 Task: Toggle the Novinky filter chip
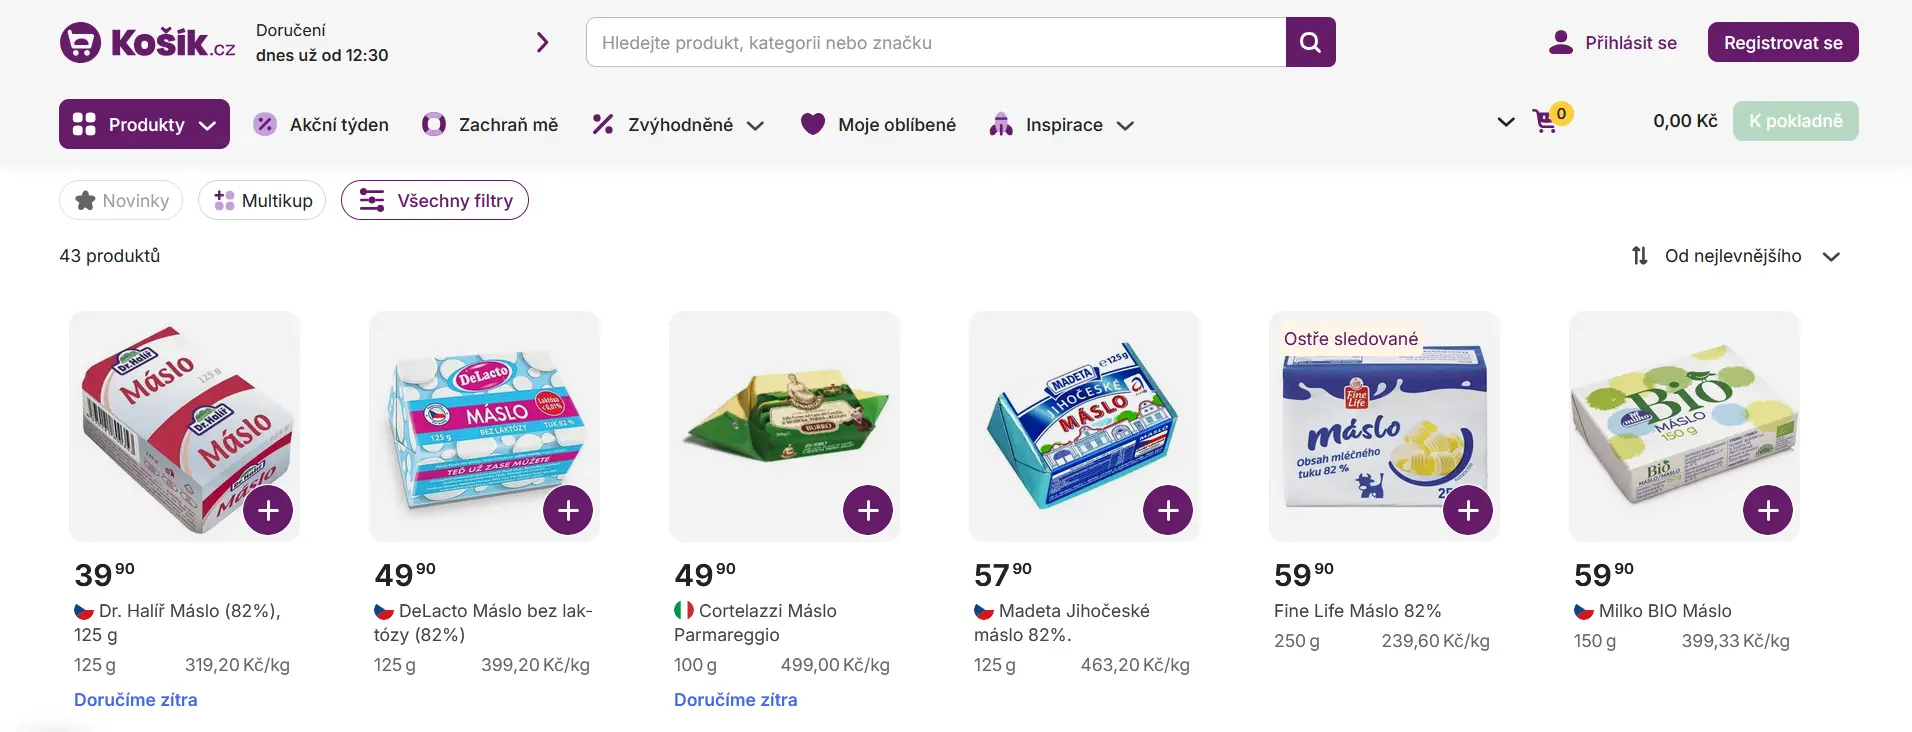[121, 201]
